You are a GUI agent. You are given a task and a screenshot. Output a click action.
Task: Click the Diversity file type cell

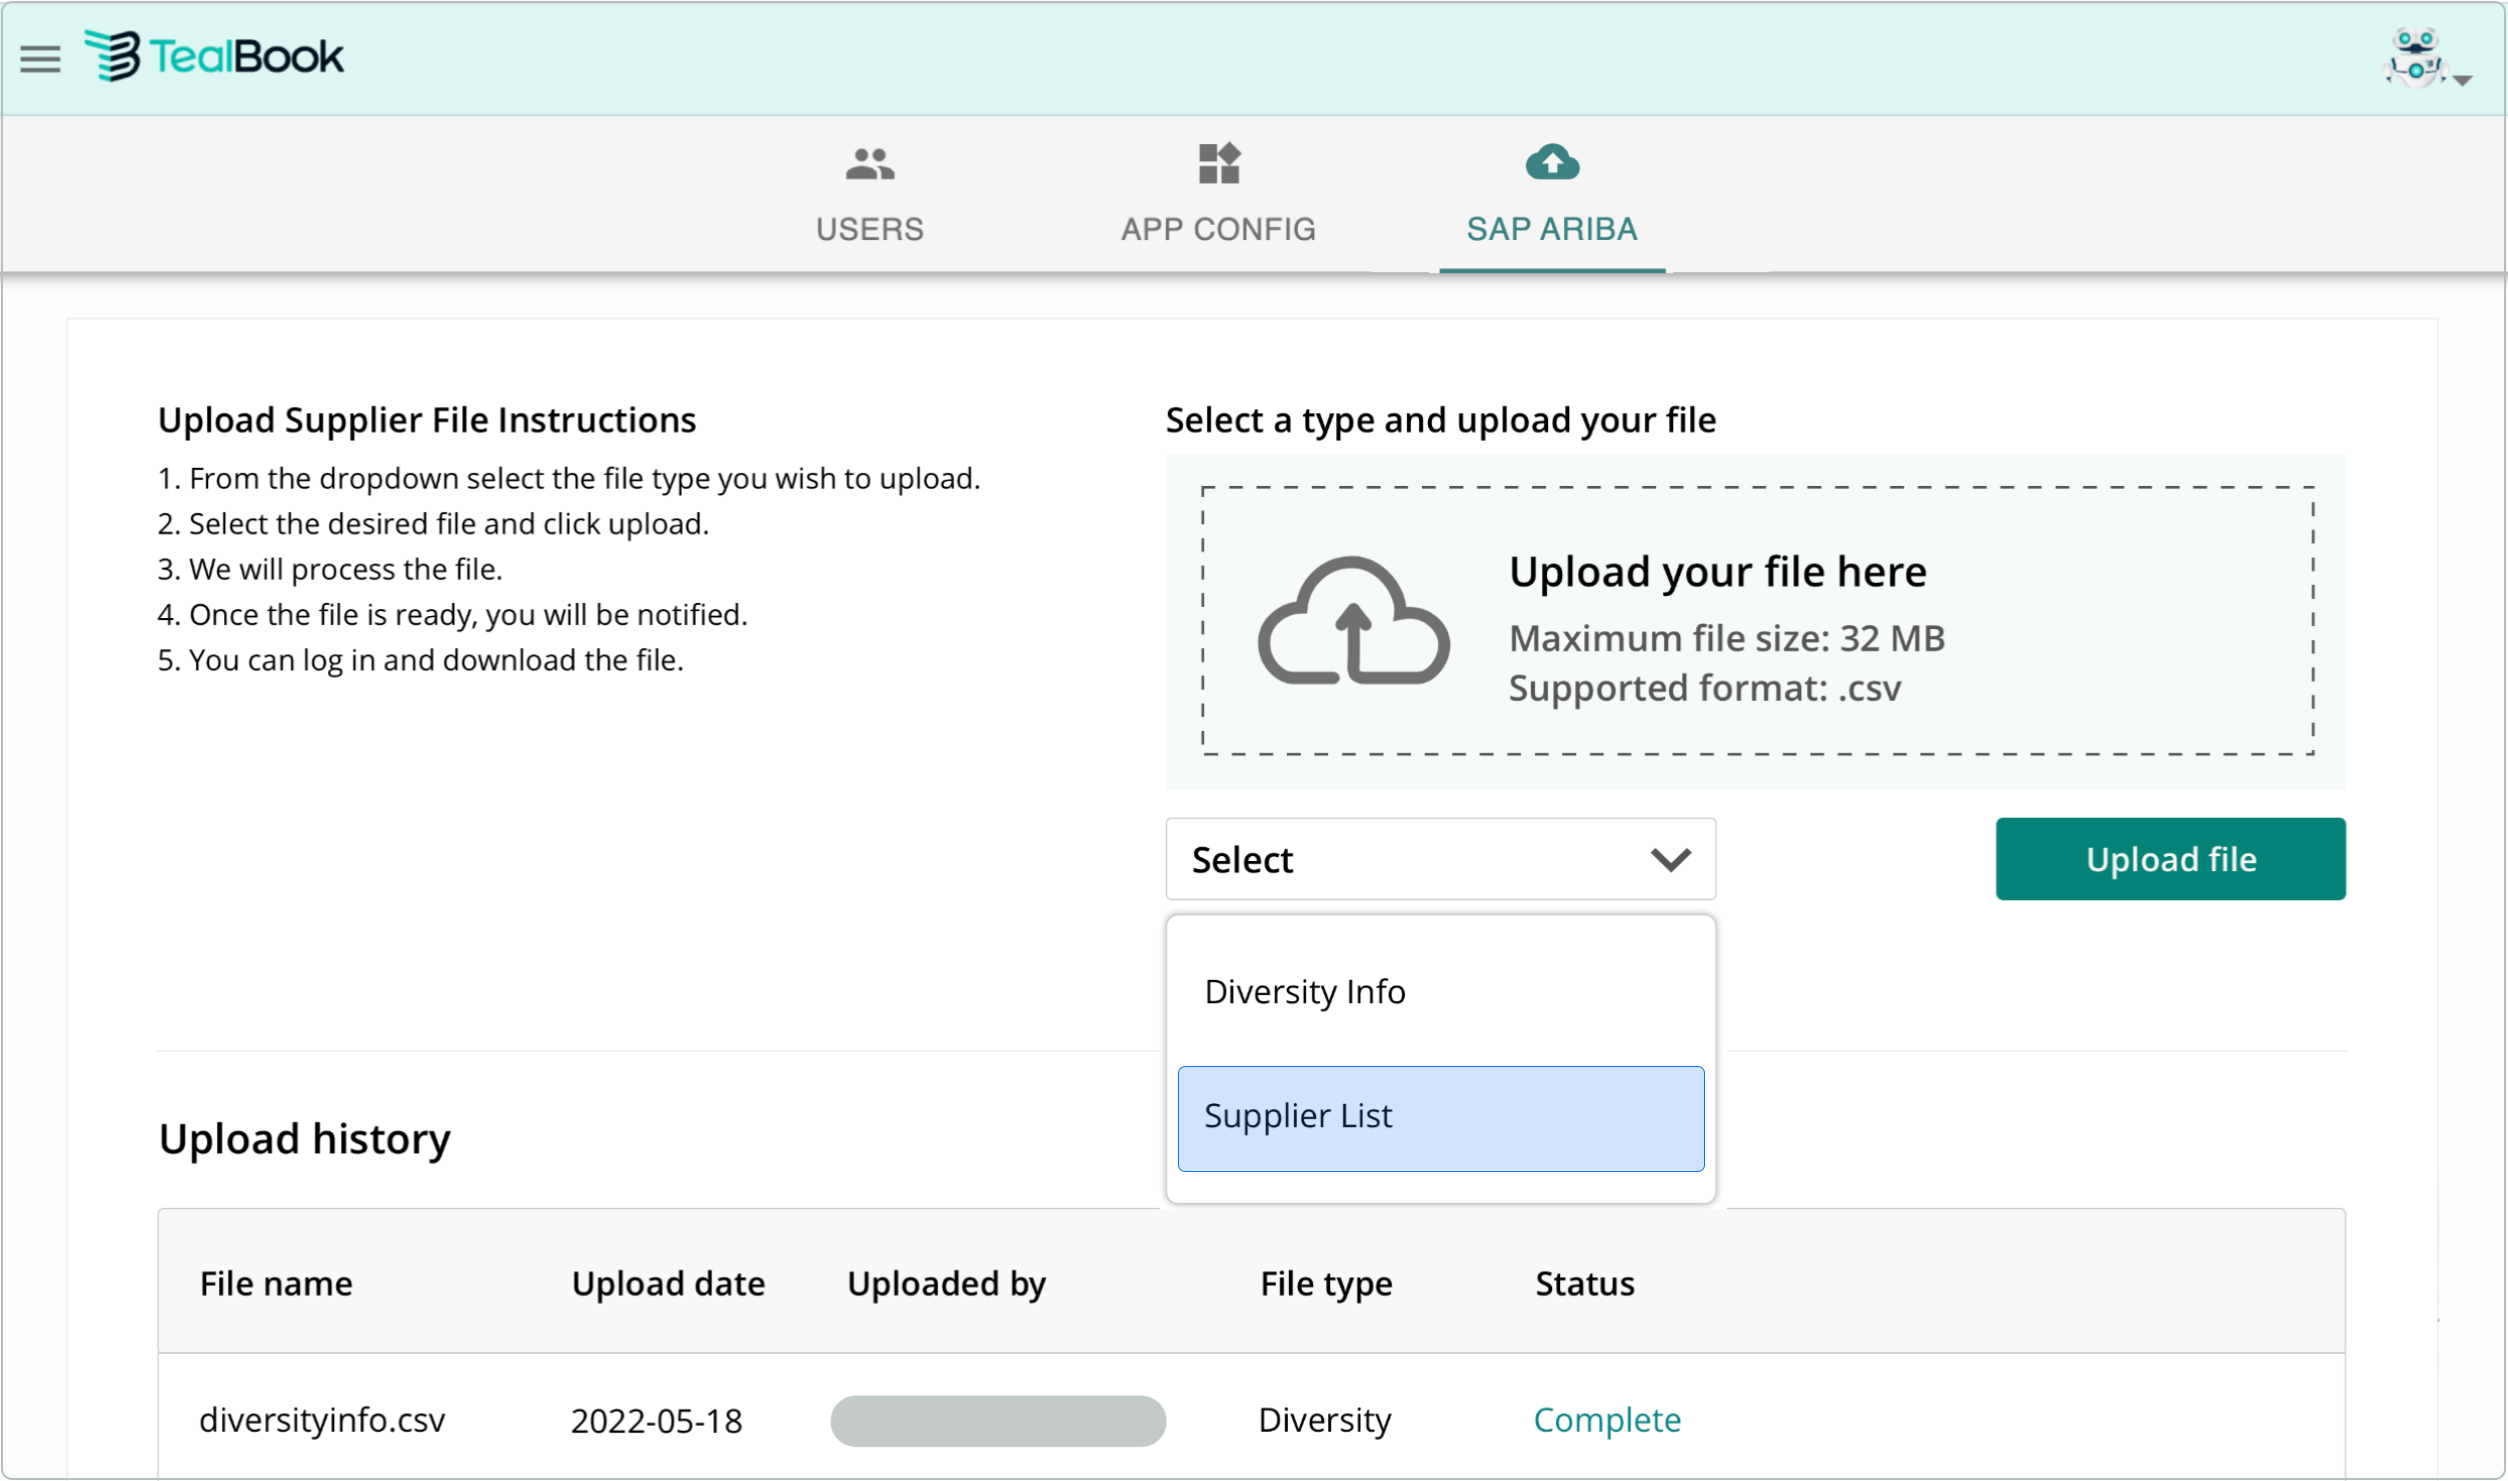click(x=1324, y=1420)
